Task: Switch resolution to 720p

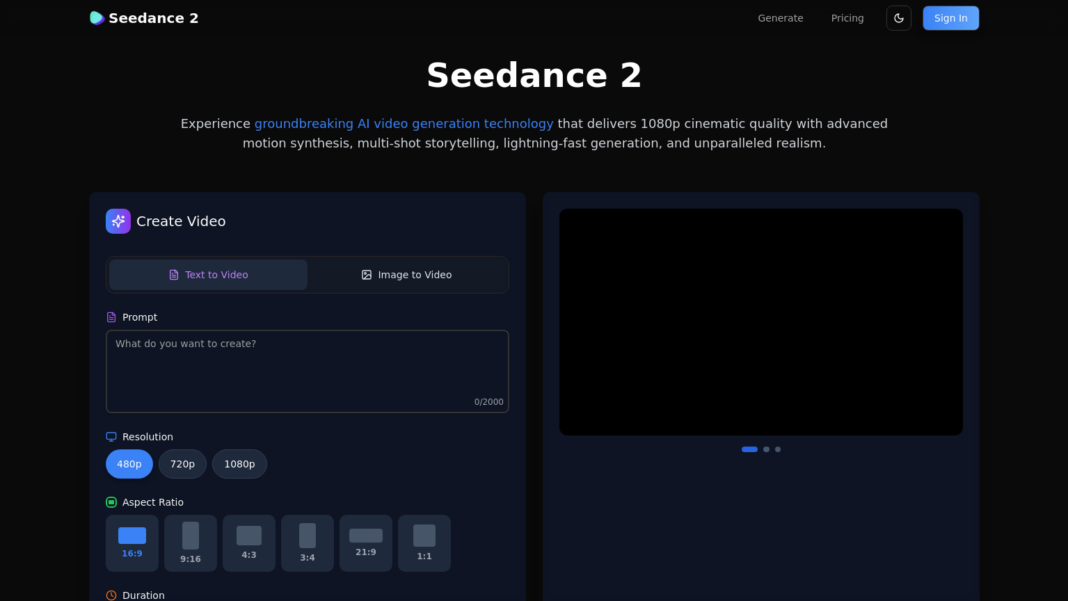Action: [182, 464]
